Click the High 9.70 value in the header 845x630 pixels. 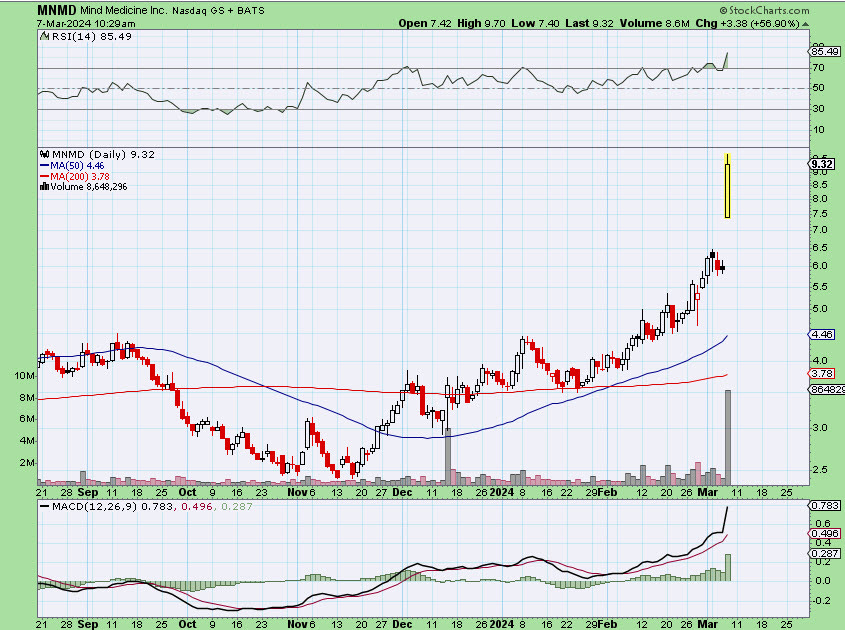[481, 23]
